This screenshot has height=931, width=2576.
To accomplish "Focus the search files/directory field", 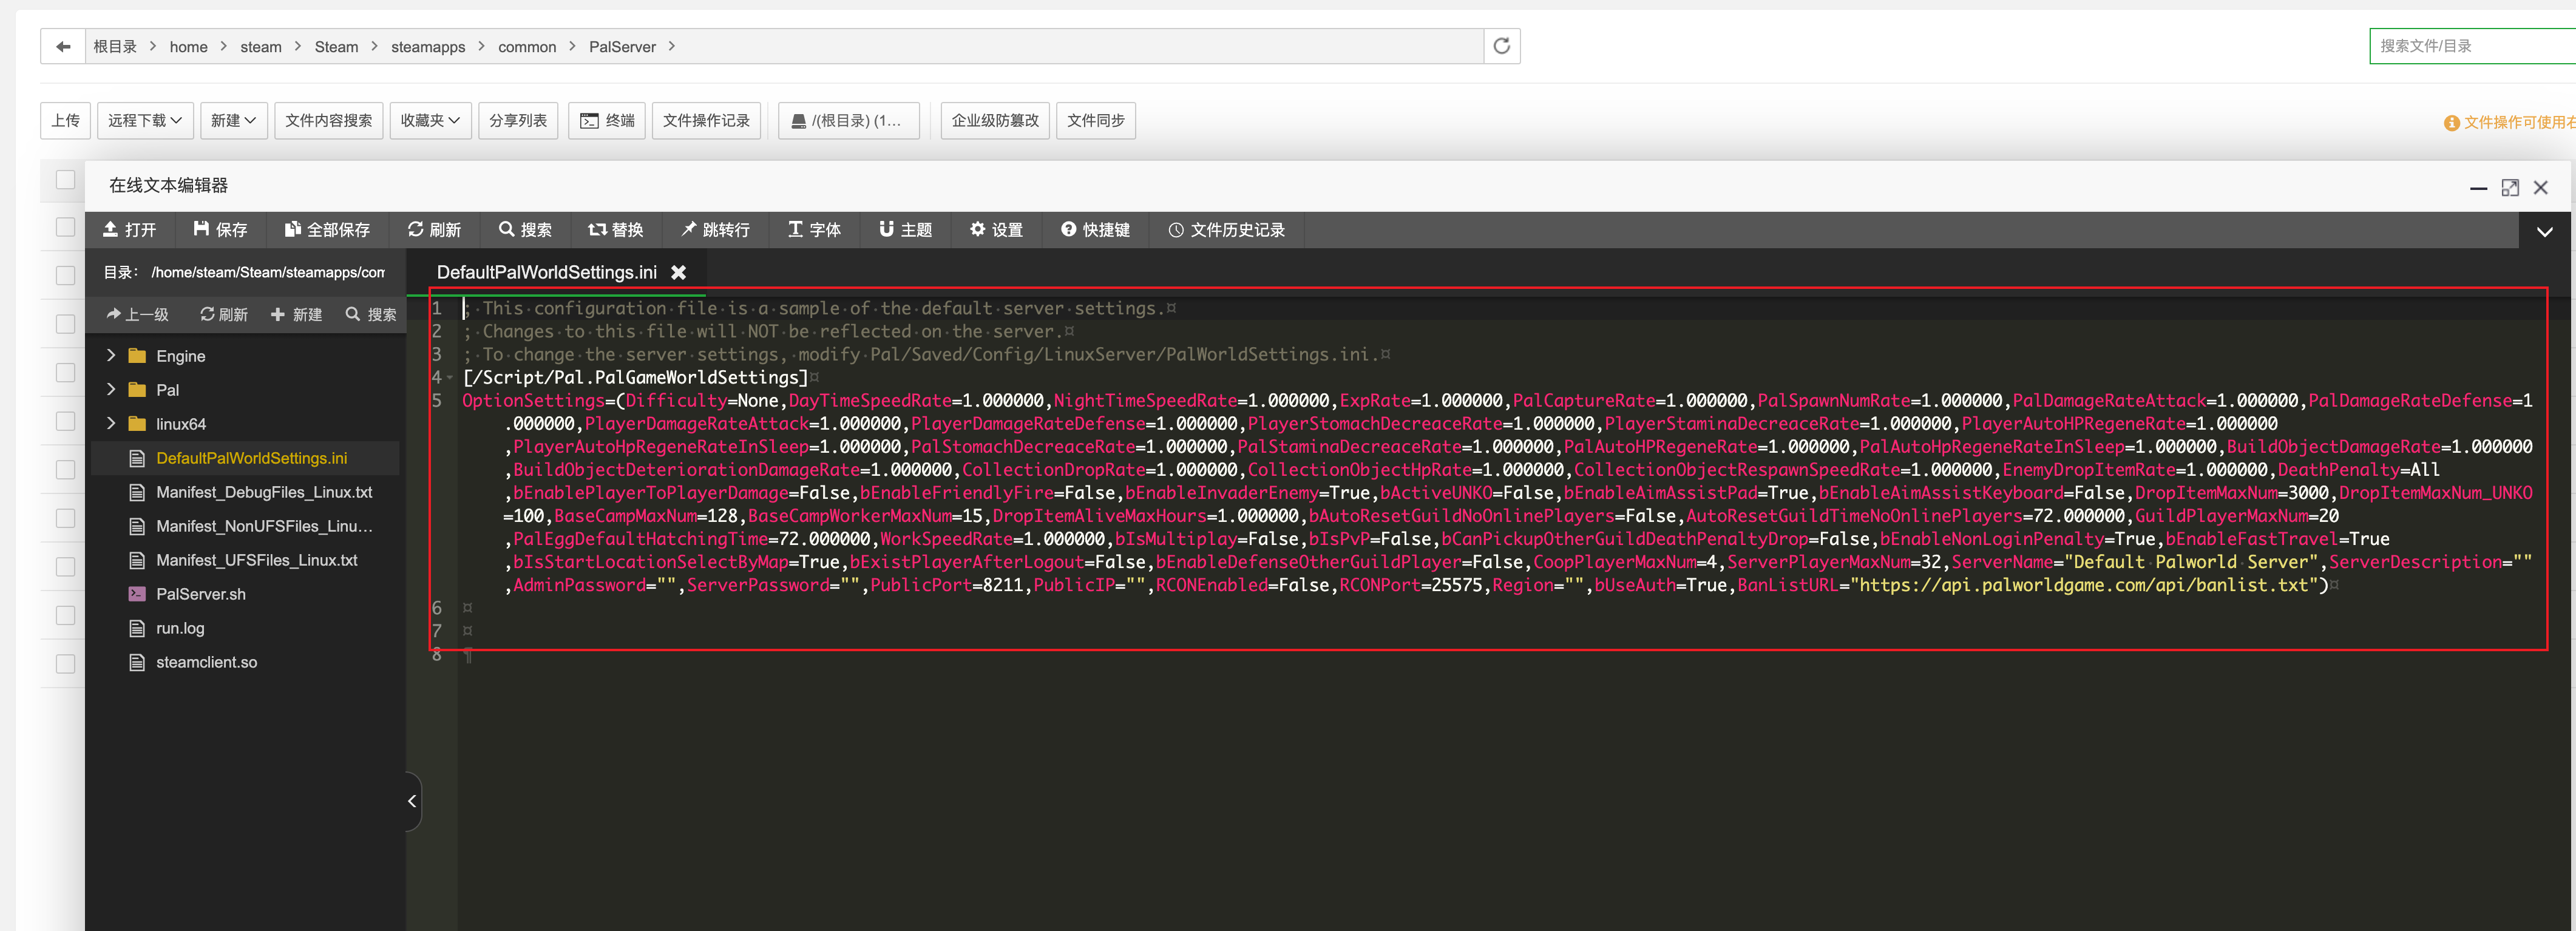I will tap(2470, 46).
